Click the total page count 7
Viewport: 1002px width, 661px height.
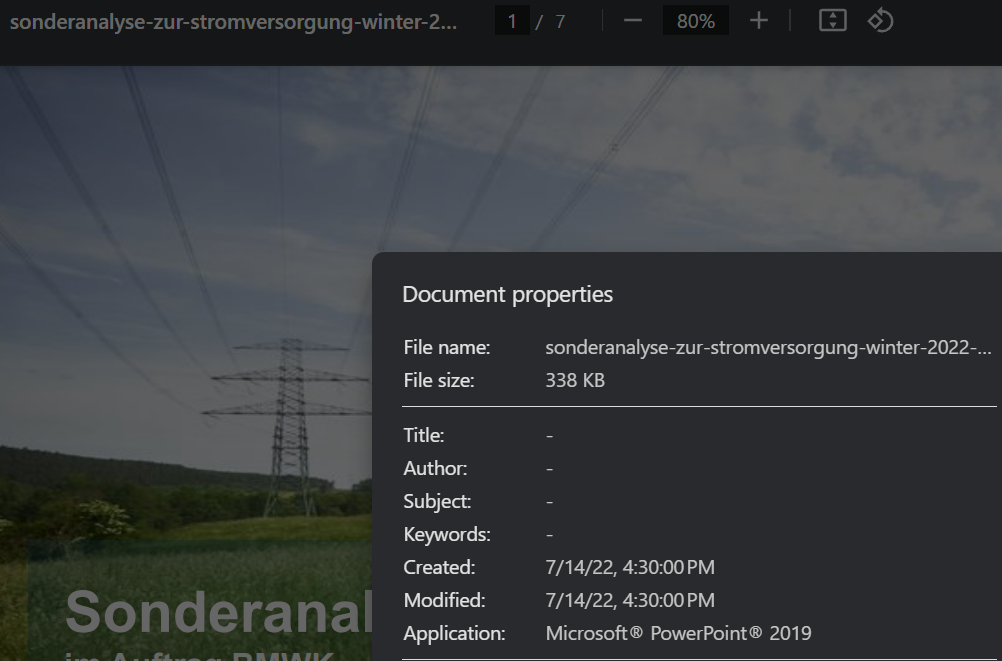560,22
